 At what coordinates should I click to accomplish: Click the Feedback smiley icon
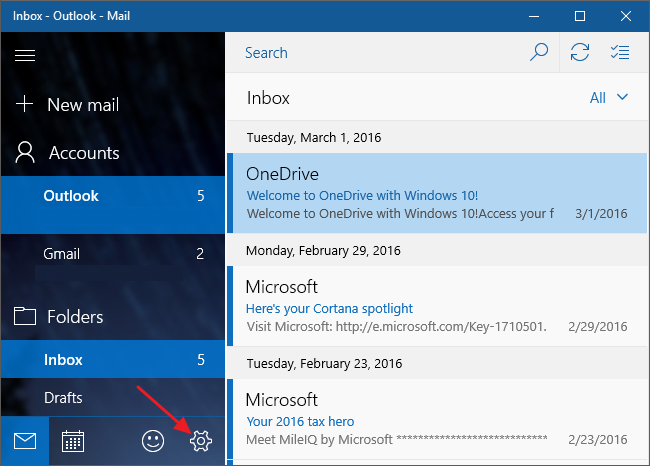point(153,441)
